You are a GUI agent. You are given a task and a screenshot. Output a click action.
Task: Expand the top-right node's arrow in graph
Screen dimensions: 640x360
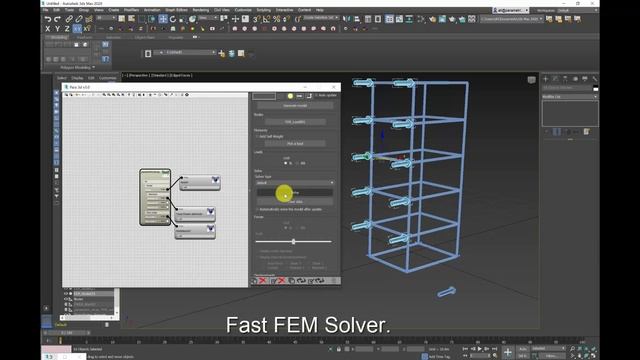tap(215, 180)
